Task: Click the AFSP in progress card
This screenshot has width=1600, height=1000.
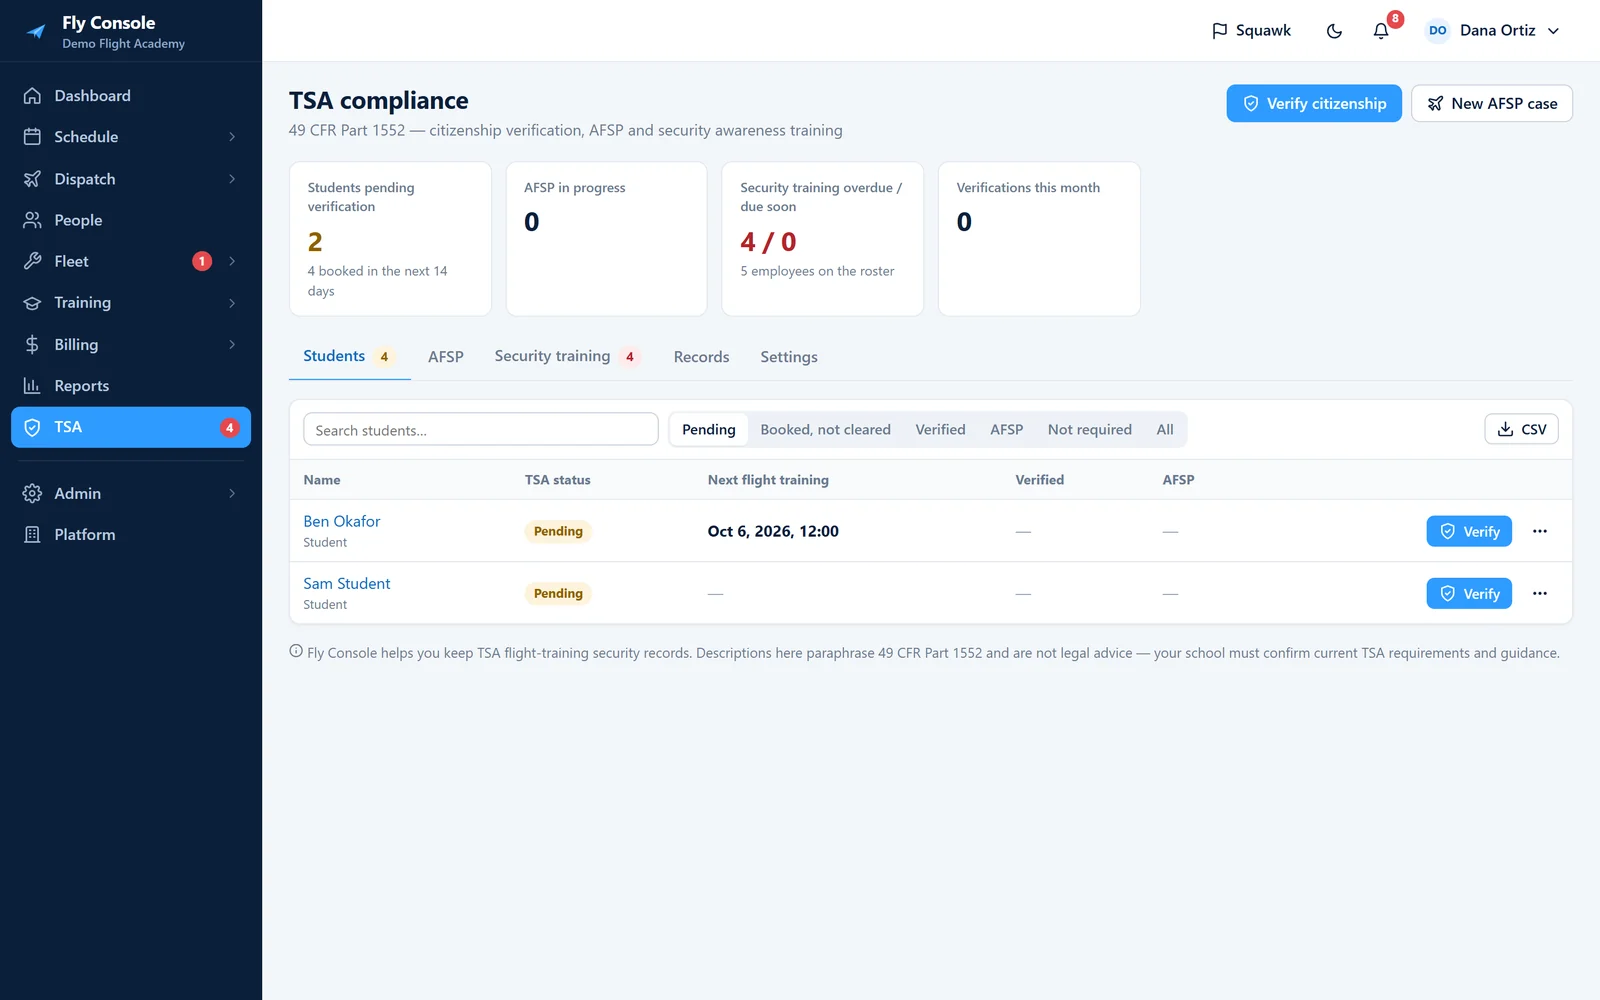Action: pos(606,239)
